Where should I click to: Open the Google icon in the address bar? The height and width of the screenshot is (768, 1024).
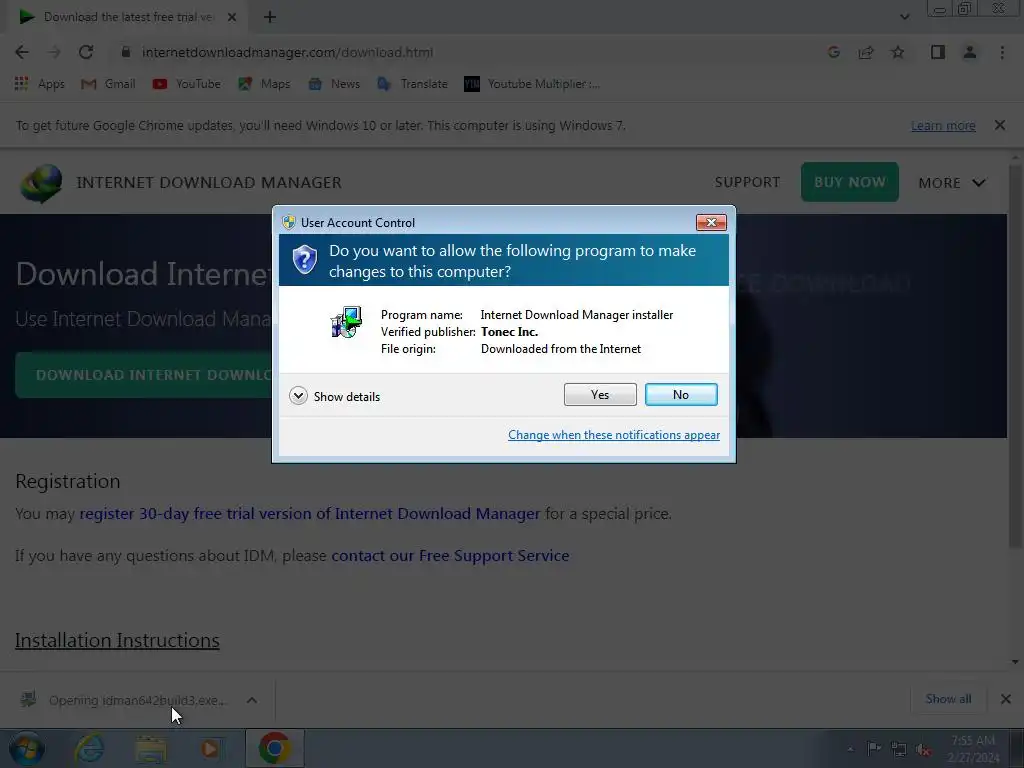click(x=833, y=52)
